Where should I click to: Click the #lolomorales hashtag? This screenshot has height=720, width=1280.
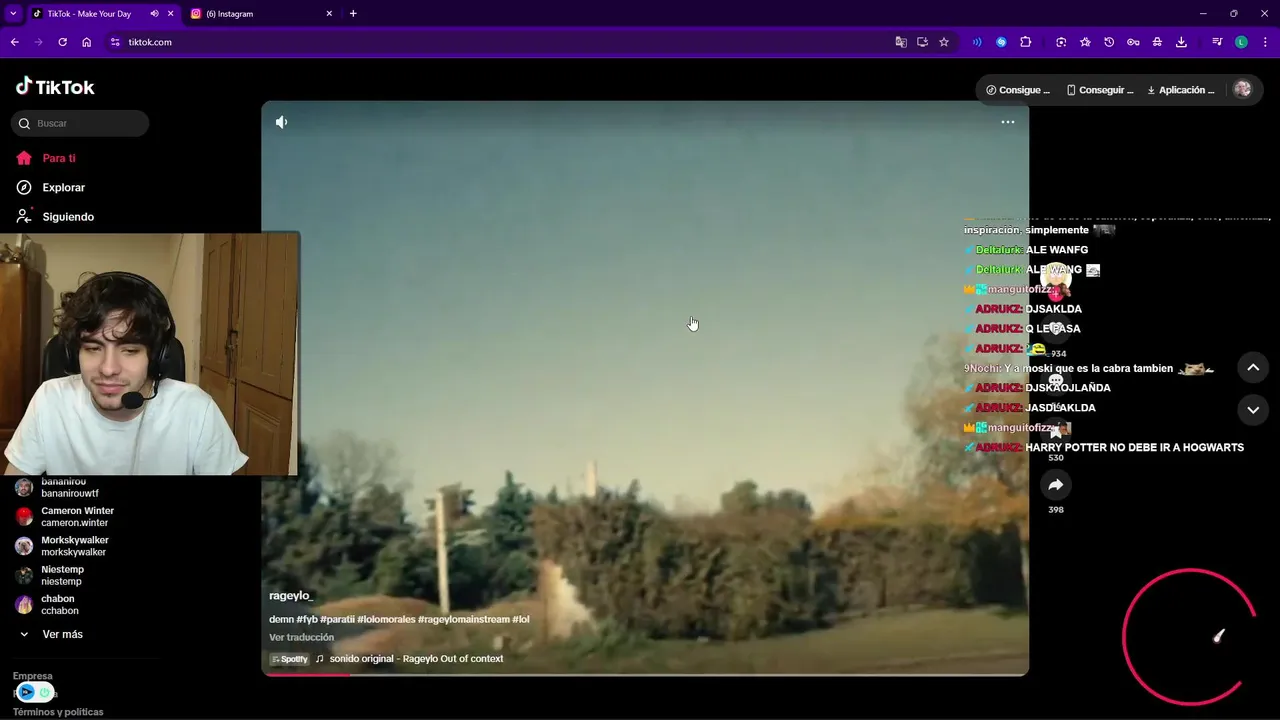click(386, 619)
